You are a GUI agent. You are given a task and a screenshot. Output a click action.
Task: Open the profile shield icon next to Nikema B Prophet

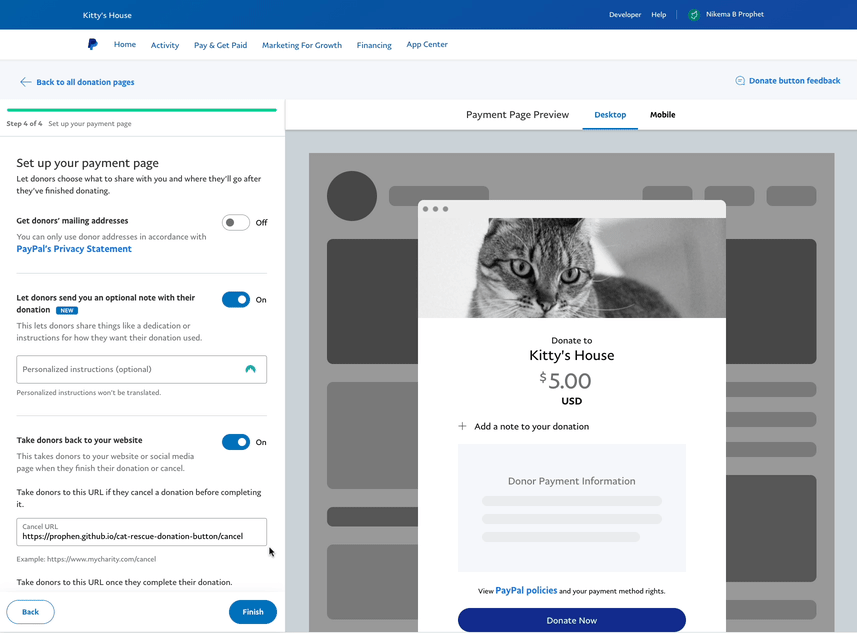694,15
